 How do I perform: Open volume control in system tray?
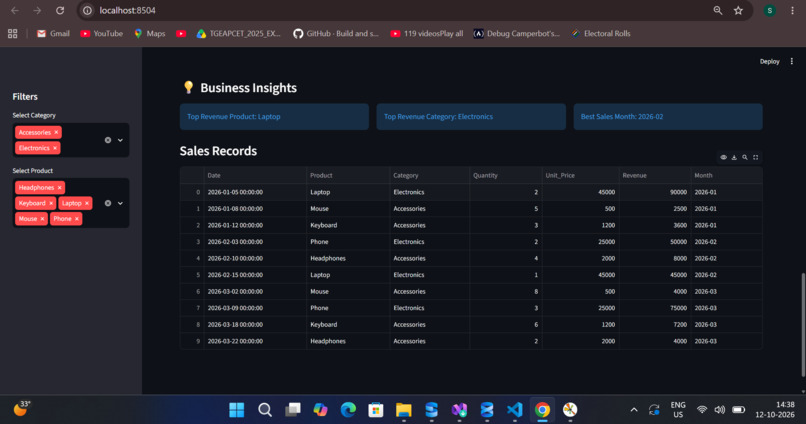[720, 410]
